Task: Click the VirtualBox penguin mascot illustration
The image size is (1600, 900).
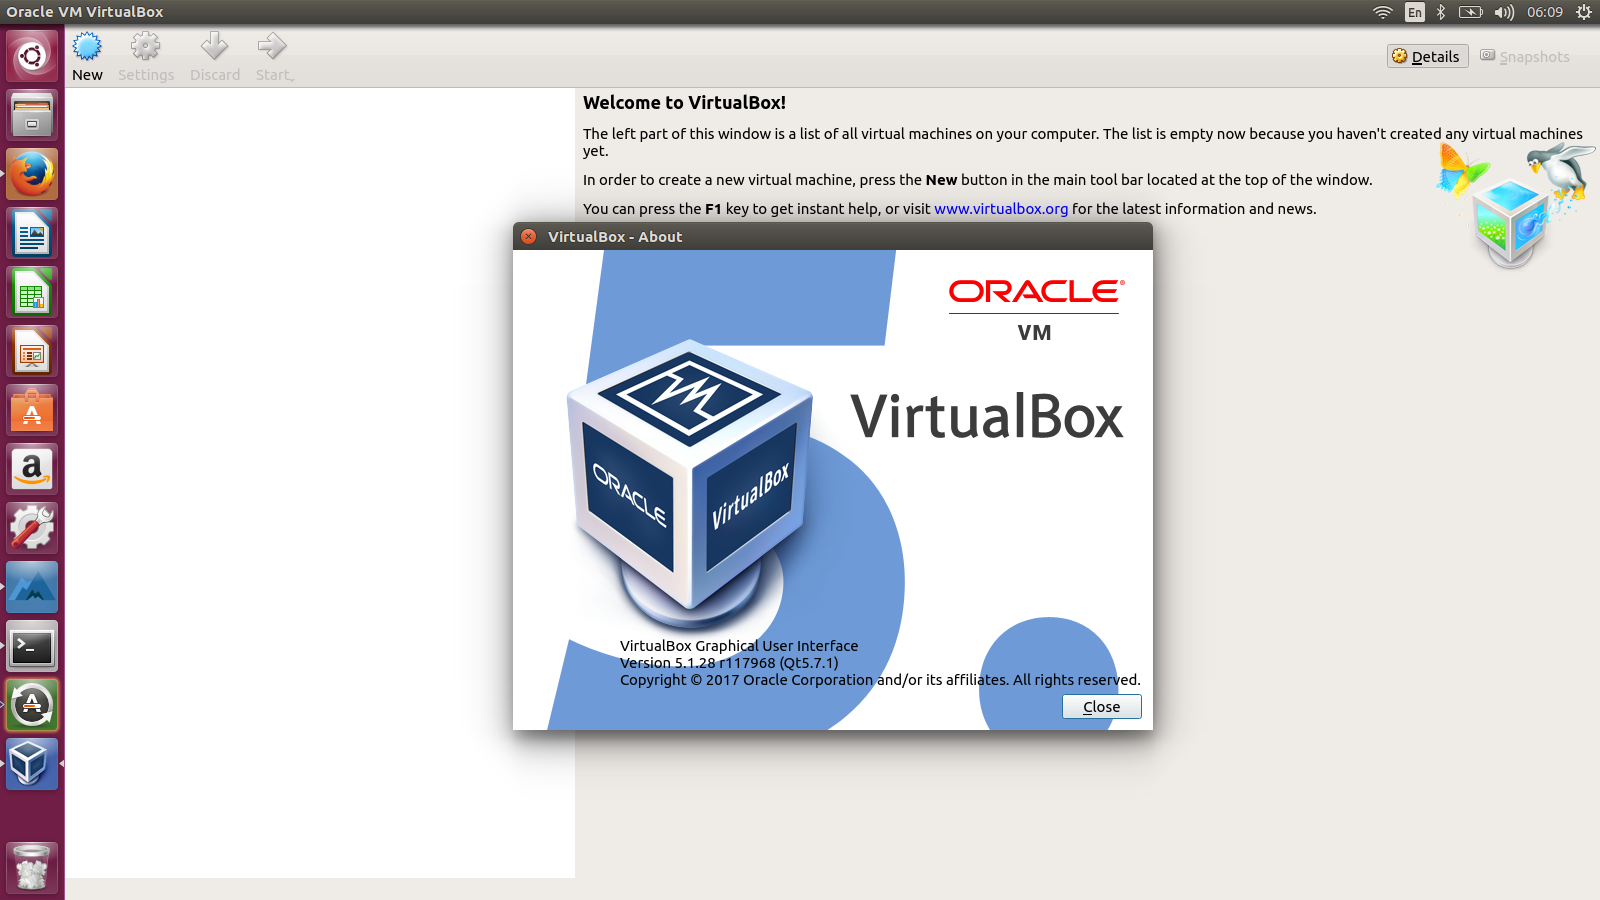Action: [1560, 172]
